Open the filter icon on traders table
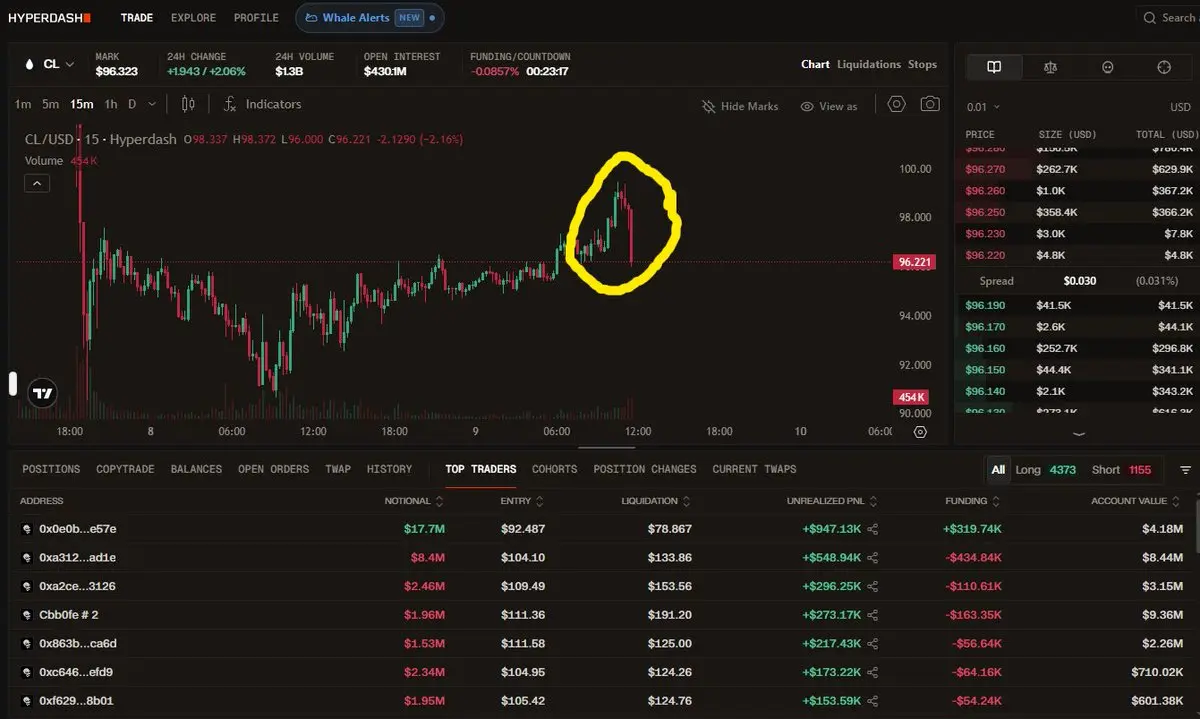Screen dimensions: 1200x719 point(1186,470)
